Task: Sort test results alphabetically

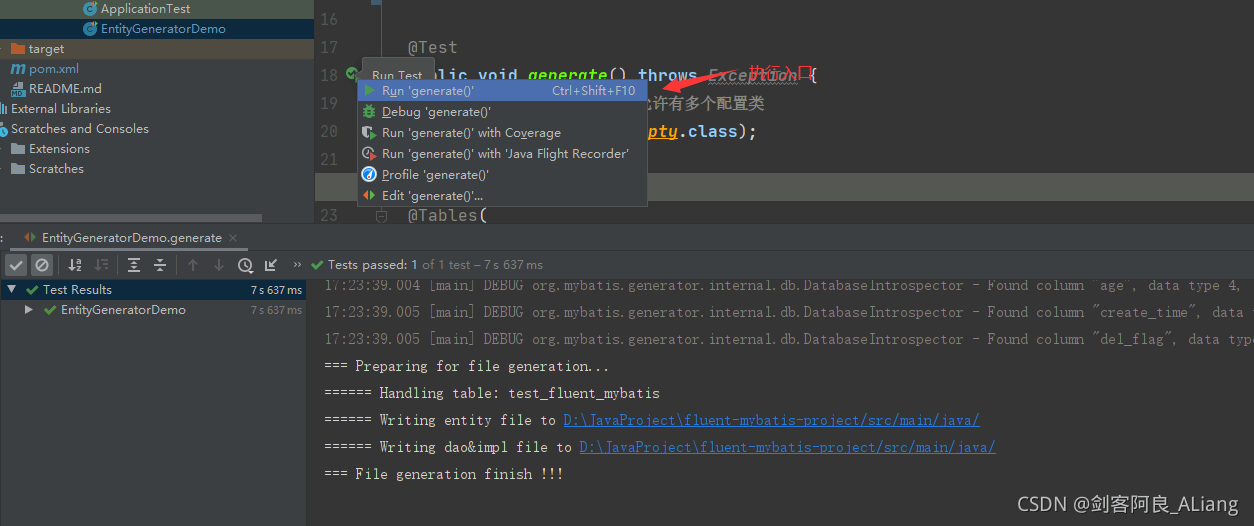Action: click(75, 265)
